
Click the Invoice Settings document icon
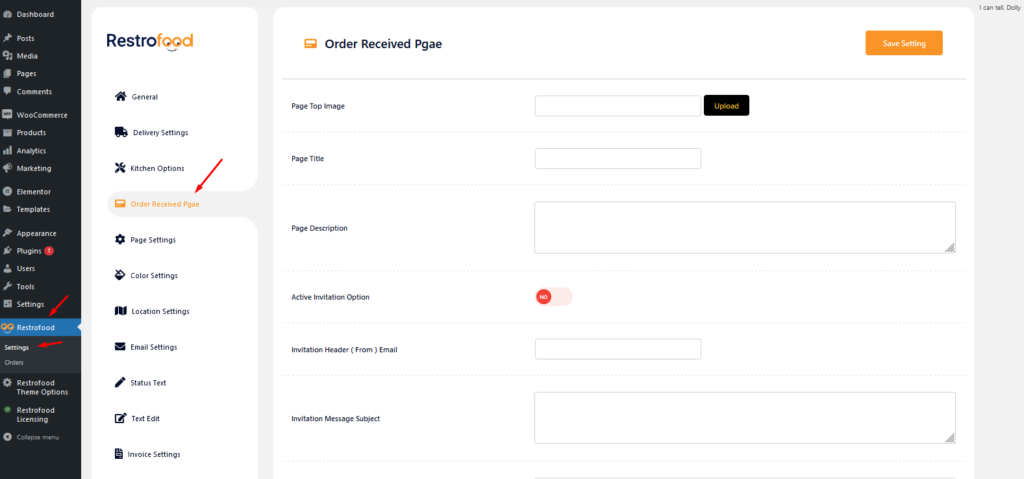click(120, 454)
